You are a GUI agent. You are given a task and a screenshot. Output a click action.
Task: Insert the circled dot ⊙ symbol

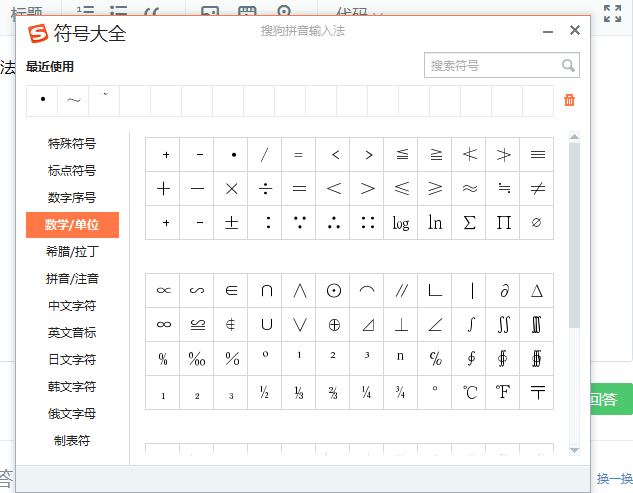click(333, 290)
